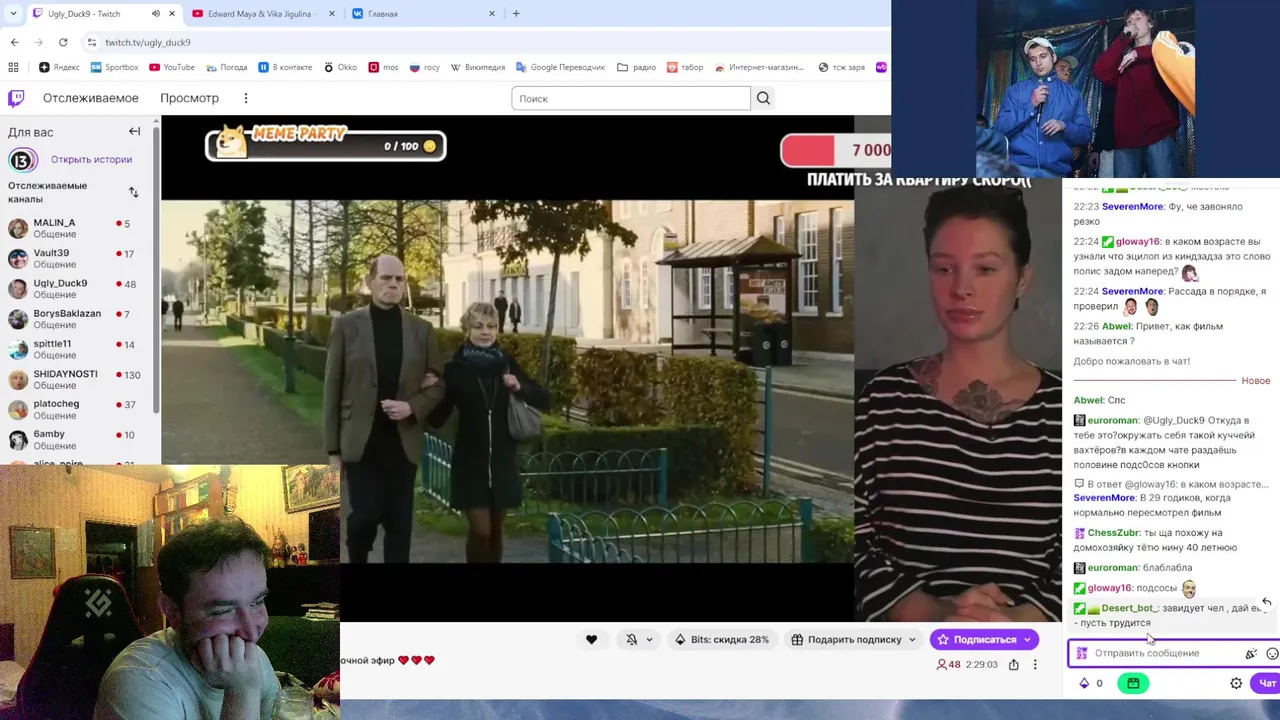Open the stream options three-dot menu
The height and width of the screenshot is (720, 1280).
[1035, 664]
